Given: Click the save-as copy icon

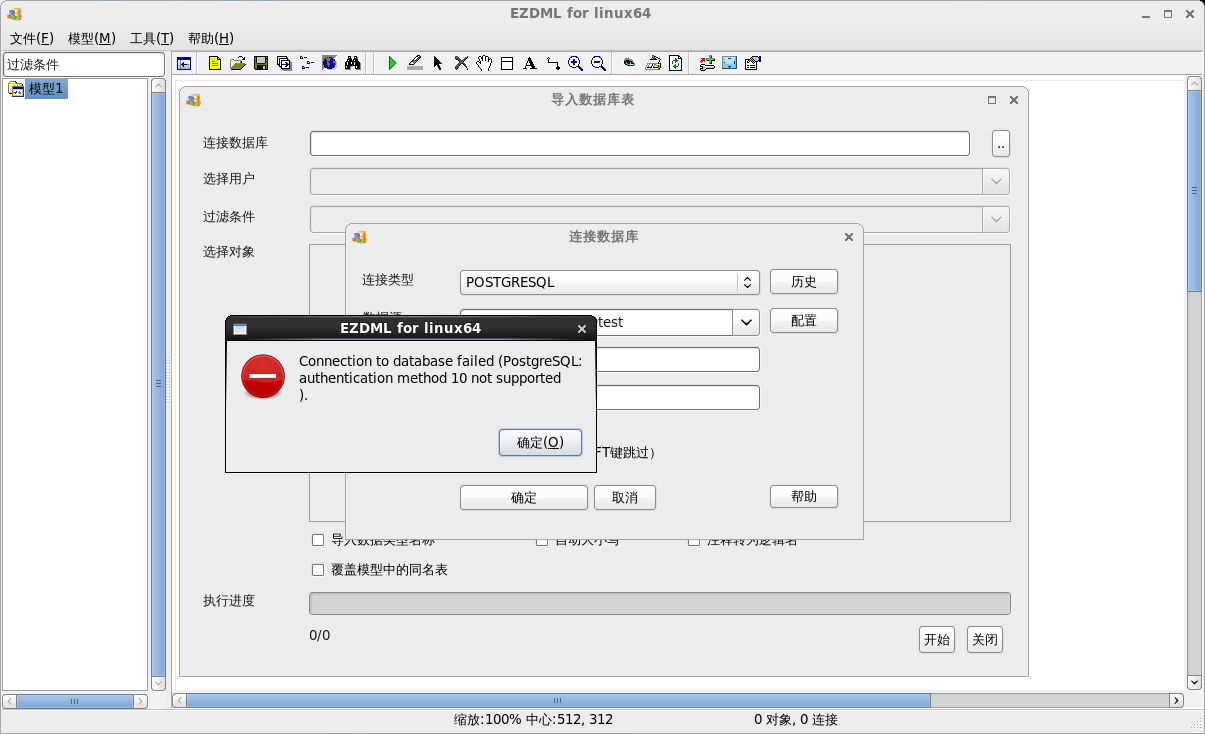Looking at the screenshot, I should 284,63.
